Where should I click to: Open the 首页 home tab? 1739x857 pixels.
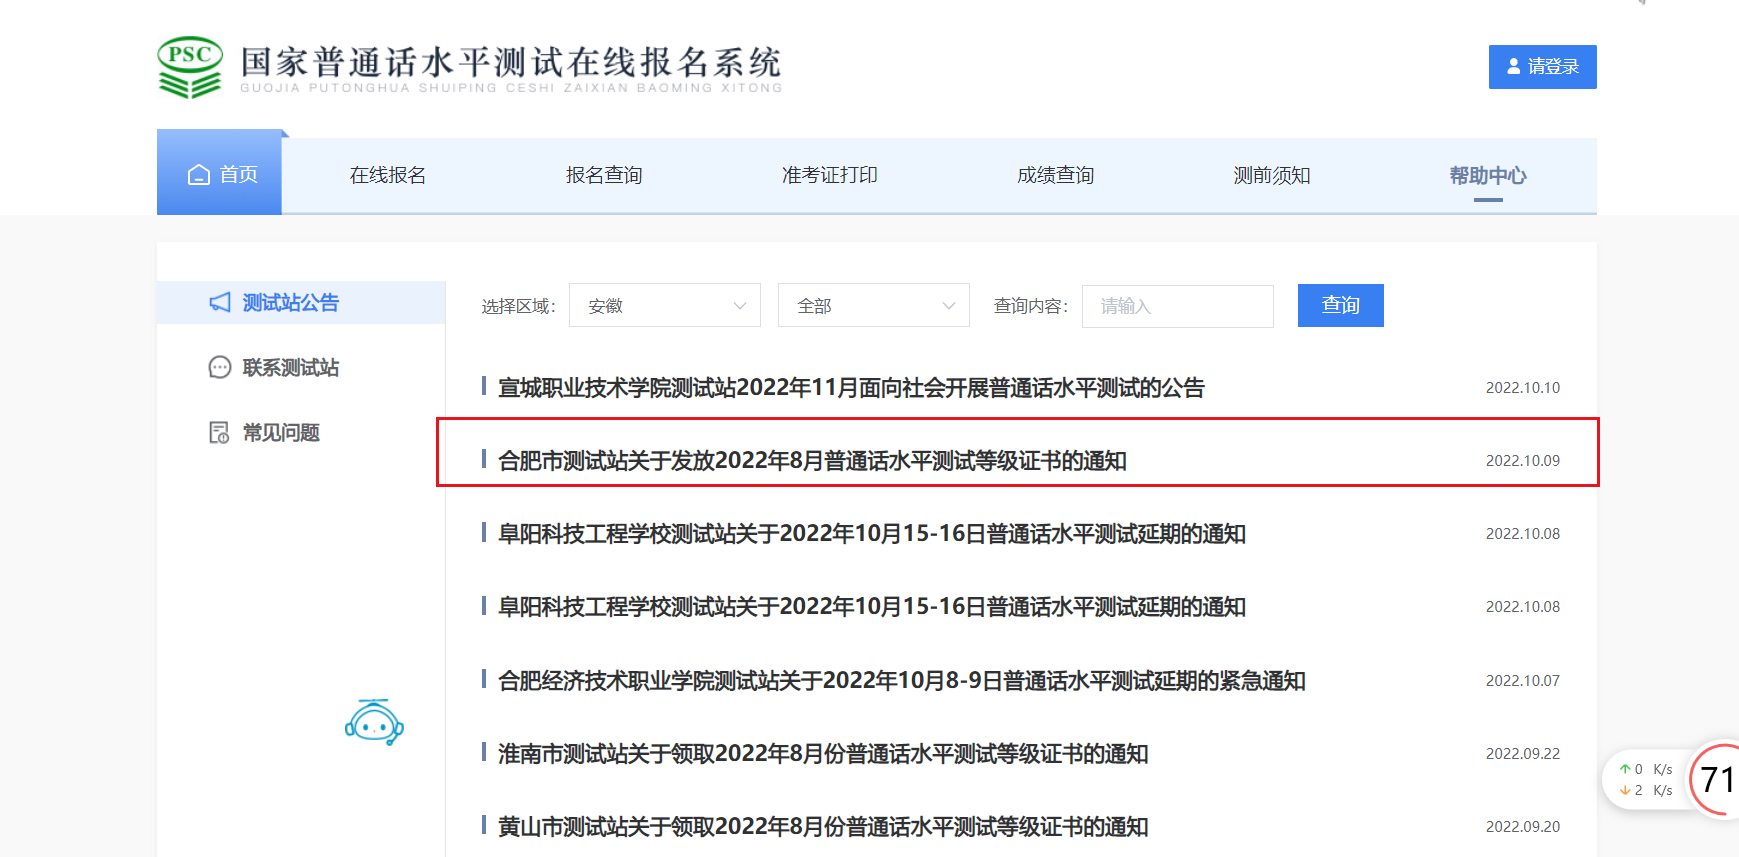pyautogui.click(x=220, y=175)
